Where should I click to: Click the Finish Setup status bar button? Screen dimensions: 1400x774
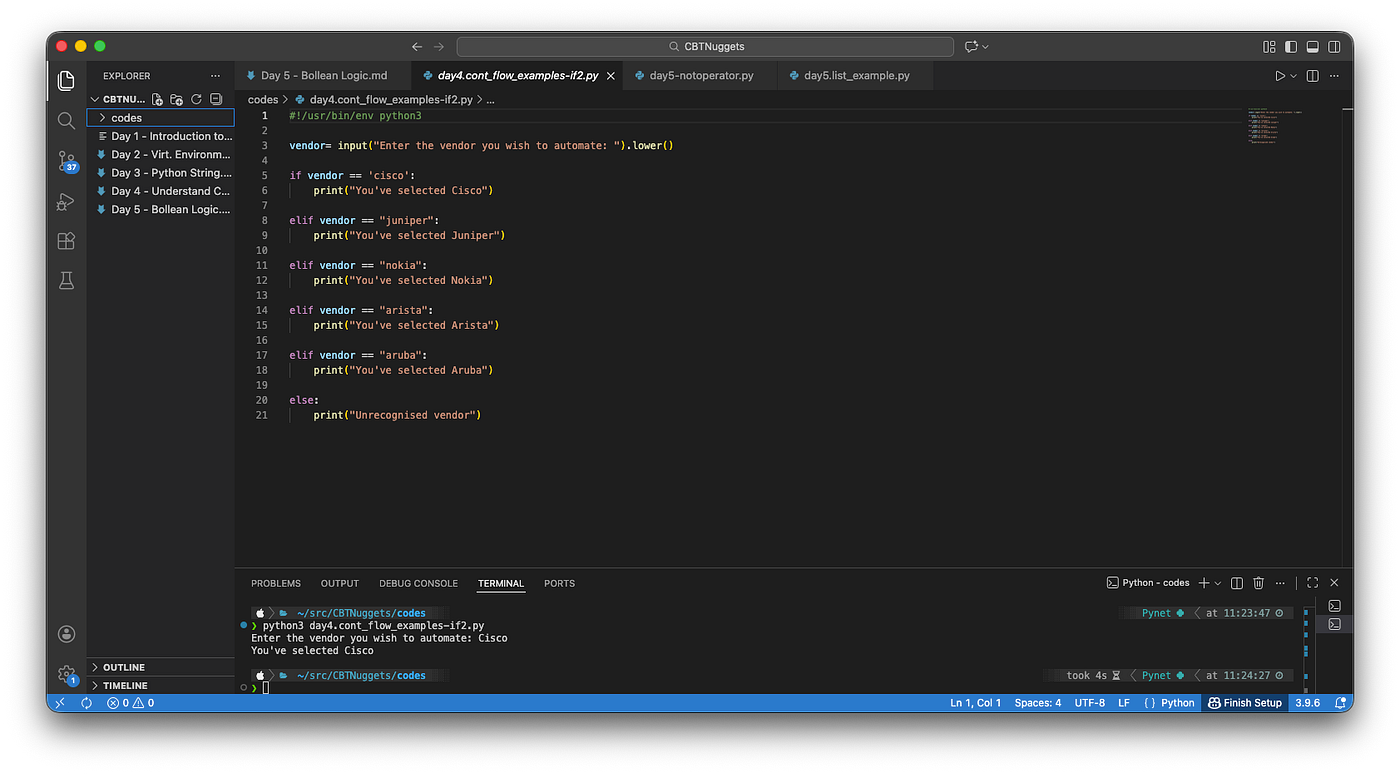(x=1245, y=703)
